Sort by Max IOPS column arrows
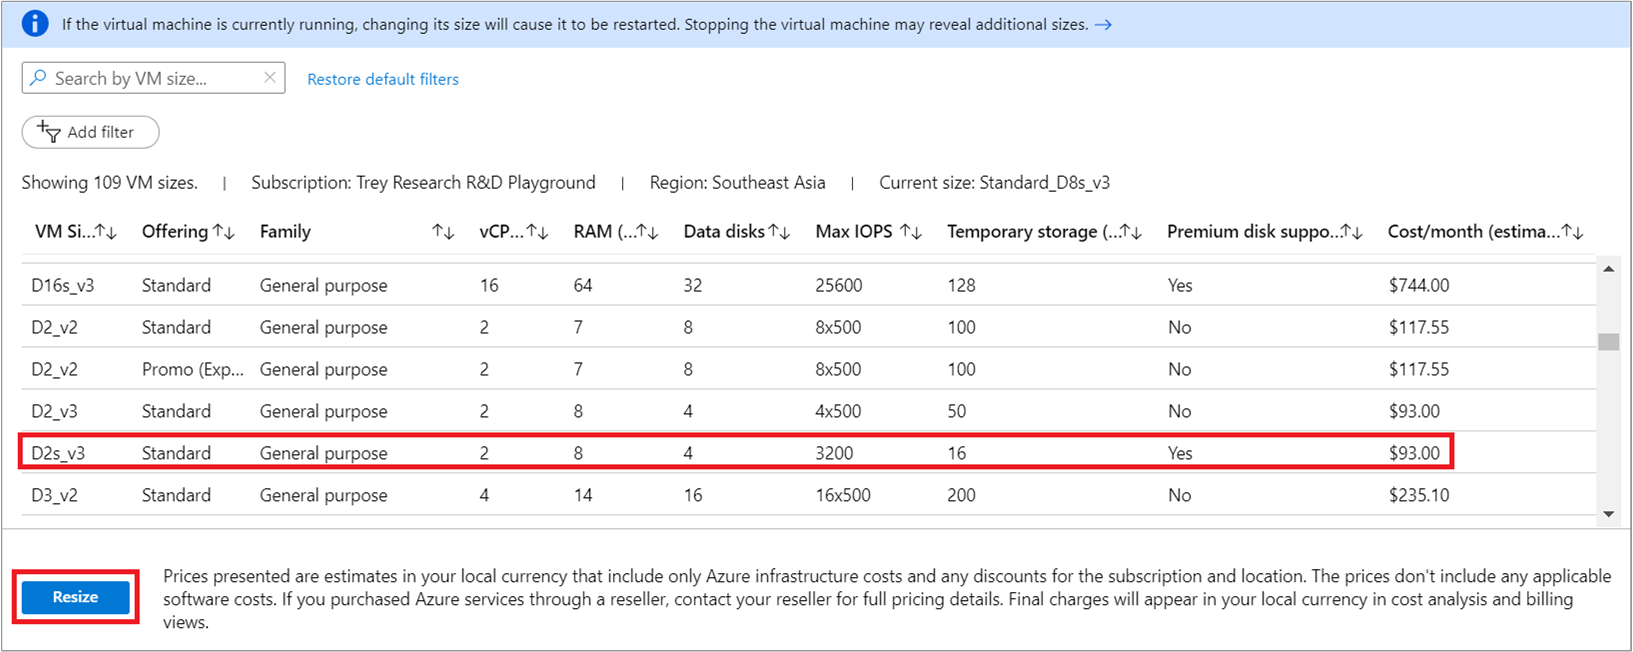 (910, 232)
